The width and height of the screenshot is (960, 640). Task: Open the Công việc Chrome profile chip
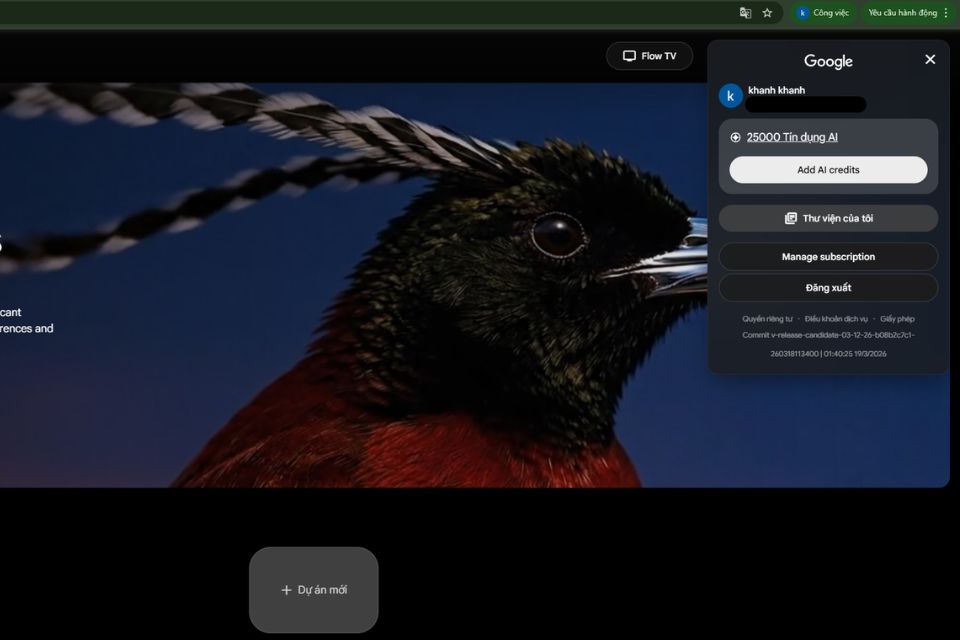(822, 13)
